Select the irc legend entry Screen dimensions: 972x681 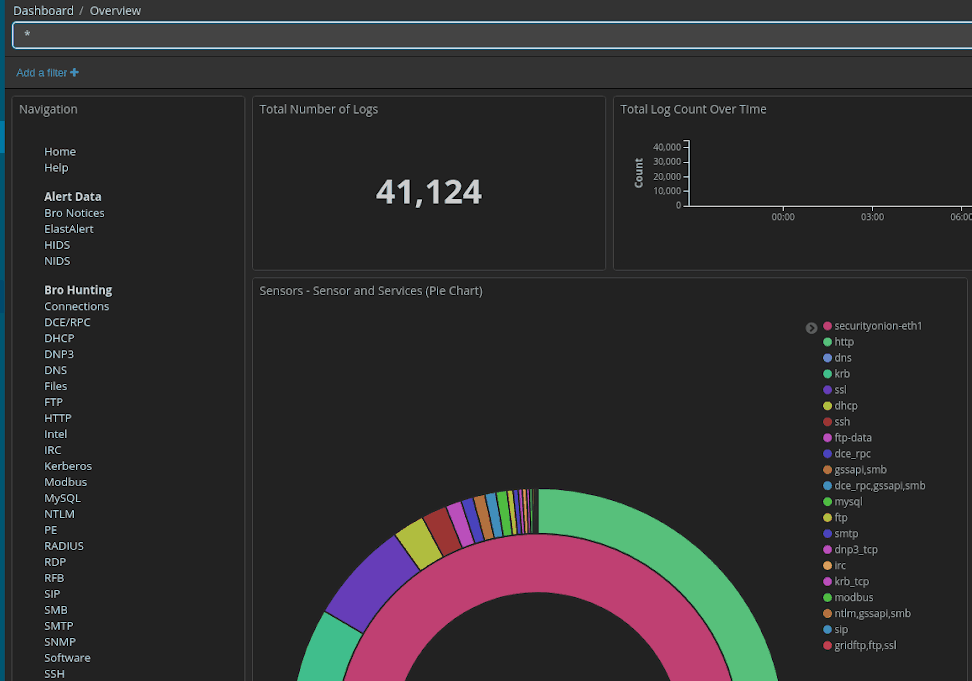pyautogui.click(x=834, y=566)
